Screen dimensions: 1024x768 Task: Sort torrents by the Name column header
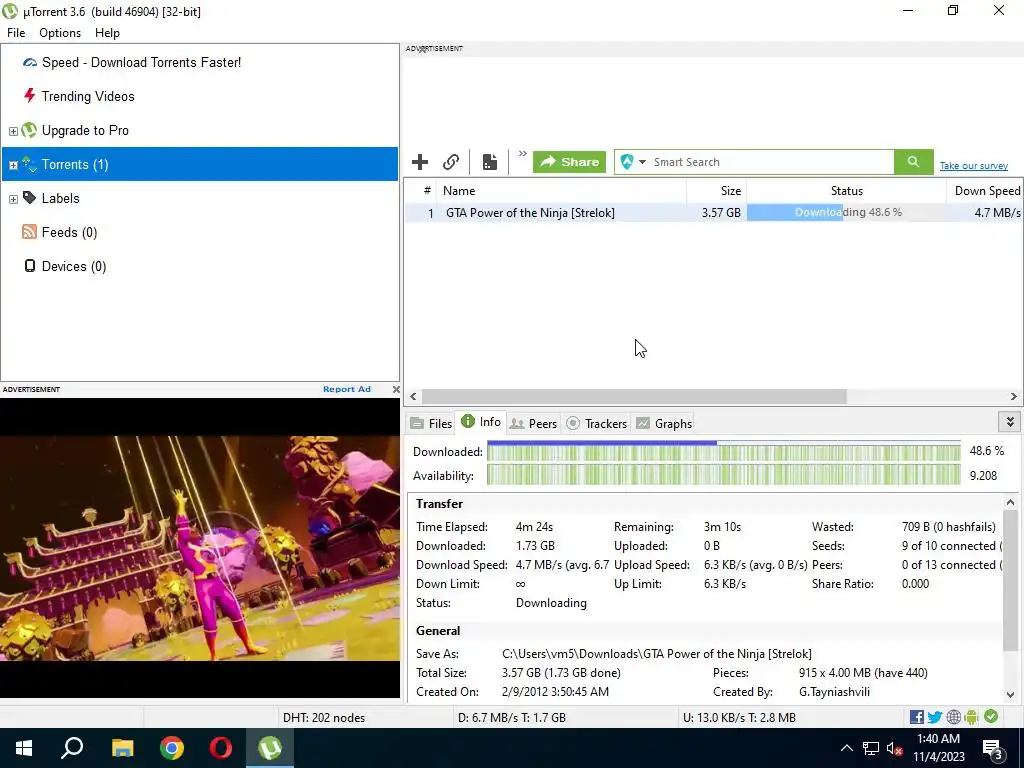coord(562,191)
